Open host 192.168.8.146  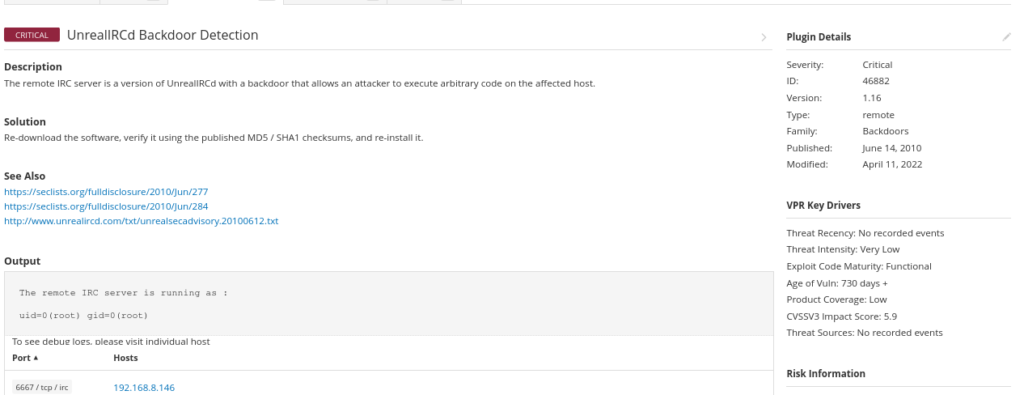click(x=144, y=388)
